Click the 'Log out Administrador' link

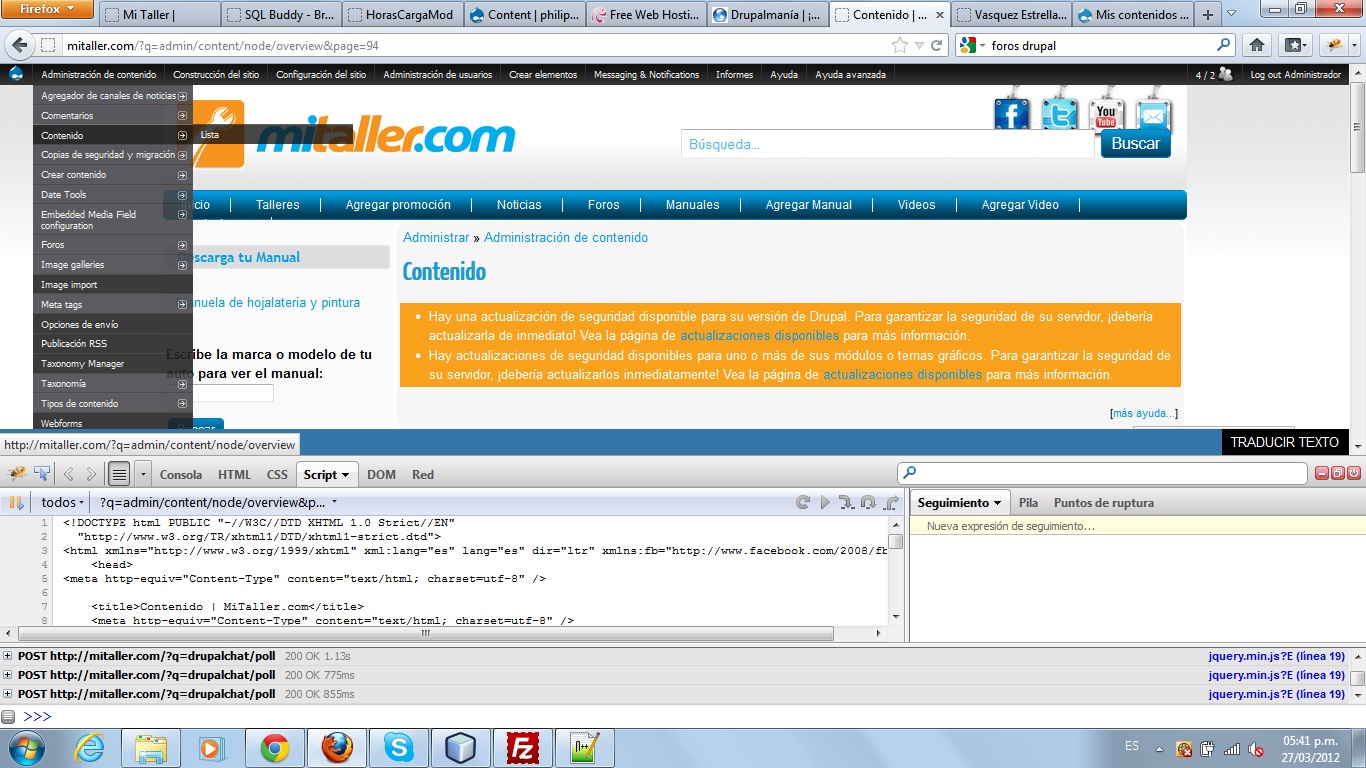(x=1295, y=74)
